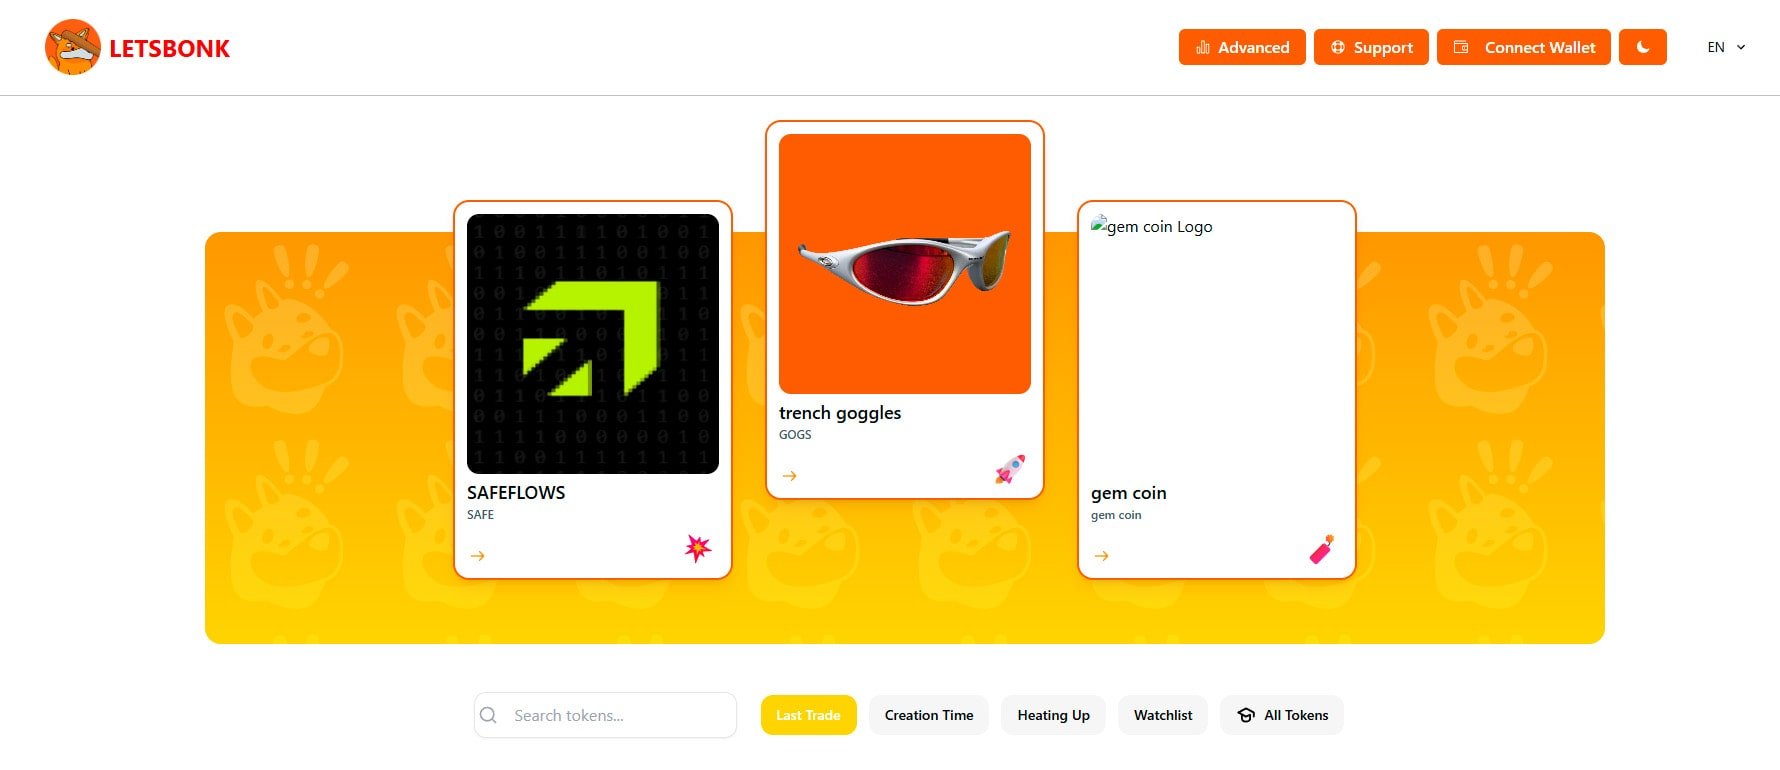Focus the Search tokens input field
Viewport: 1780px width, 770px height.
click(605, 715)
